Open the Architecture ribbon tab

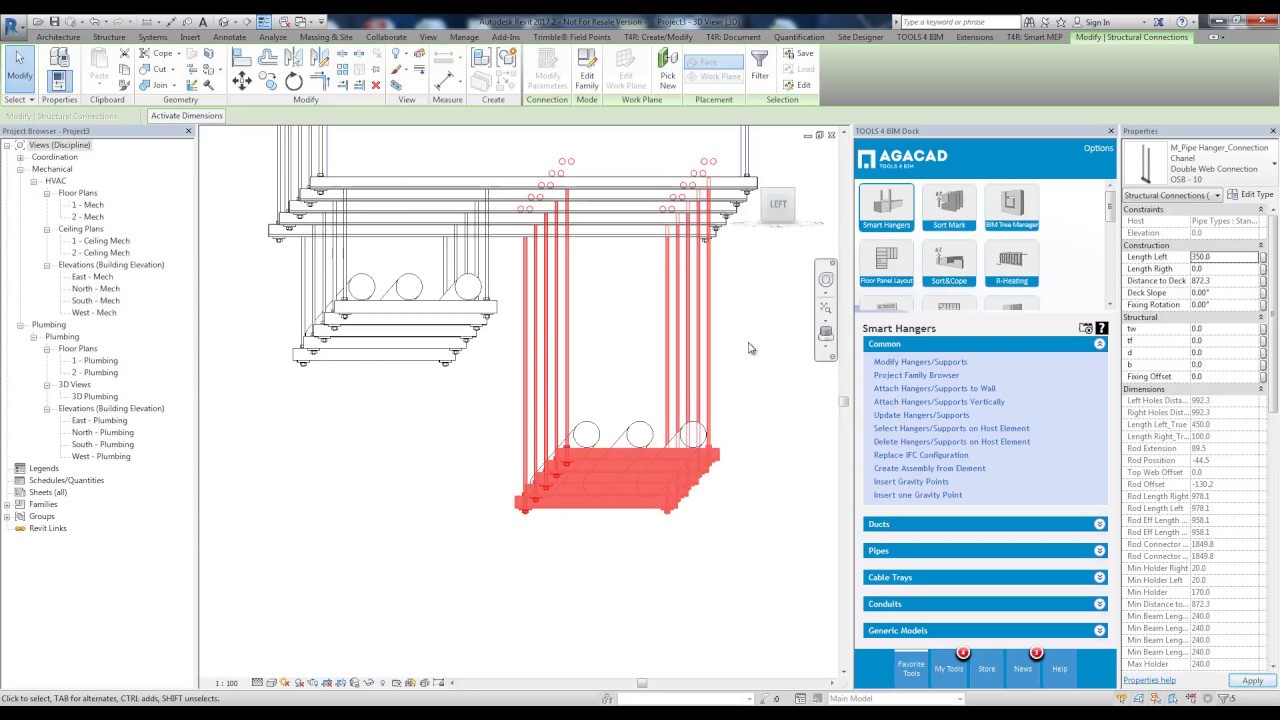(x=58, y=37)
